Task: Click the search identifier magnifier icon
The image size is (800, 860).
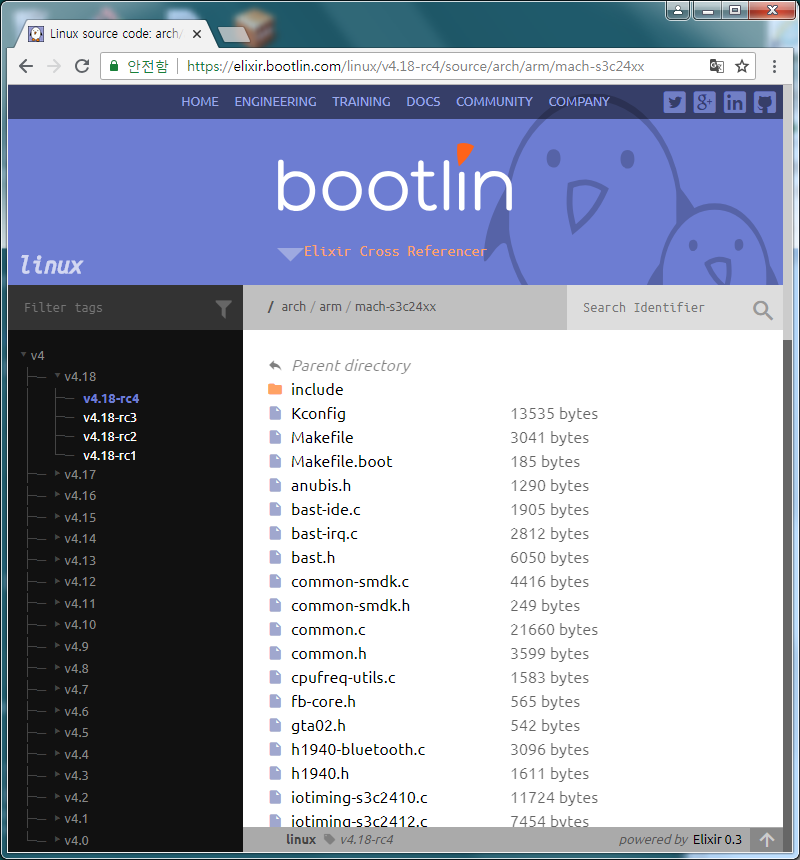Action: pyautogui.click(x=763, y=310)
